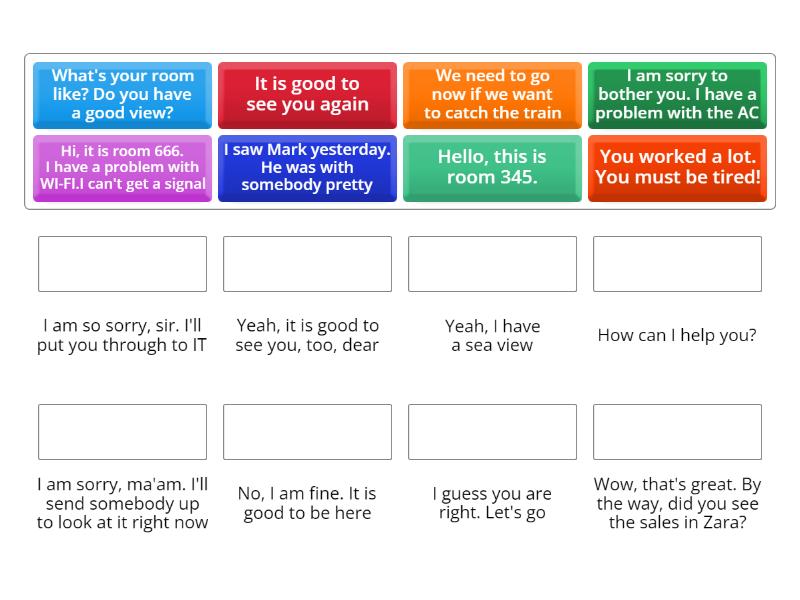Select the empty box above "good to see you, too, dear"
Image resolution: width=800 pixels, height=600 pixels.
click(307, 264)
